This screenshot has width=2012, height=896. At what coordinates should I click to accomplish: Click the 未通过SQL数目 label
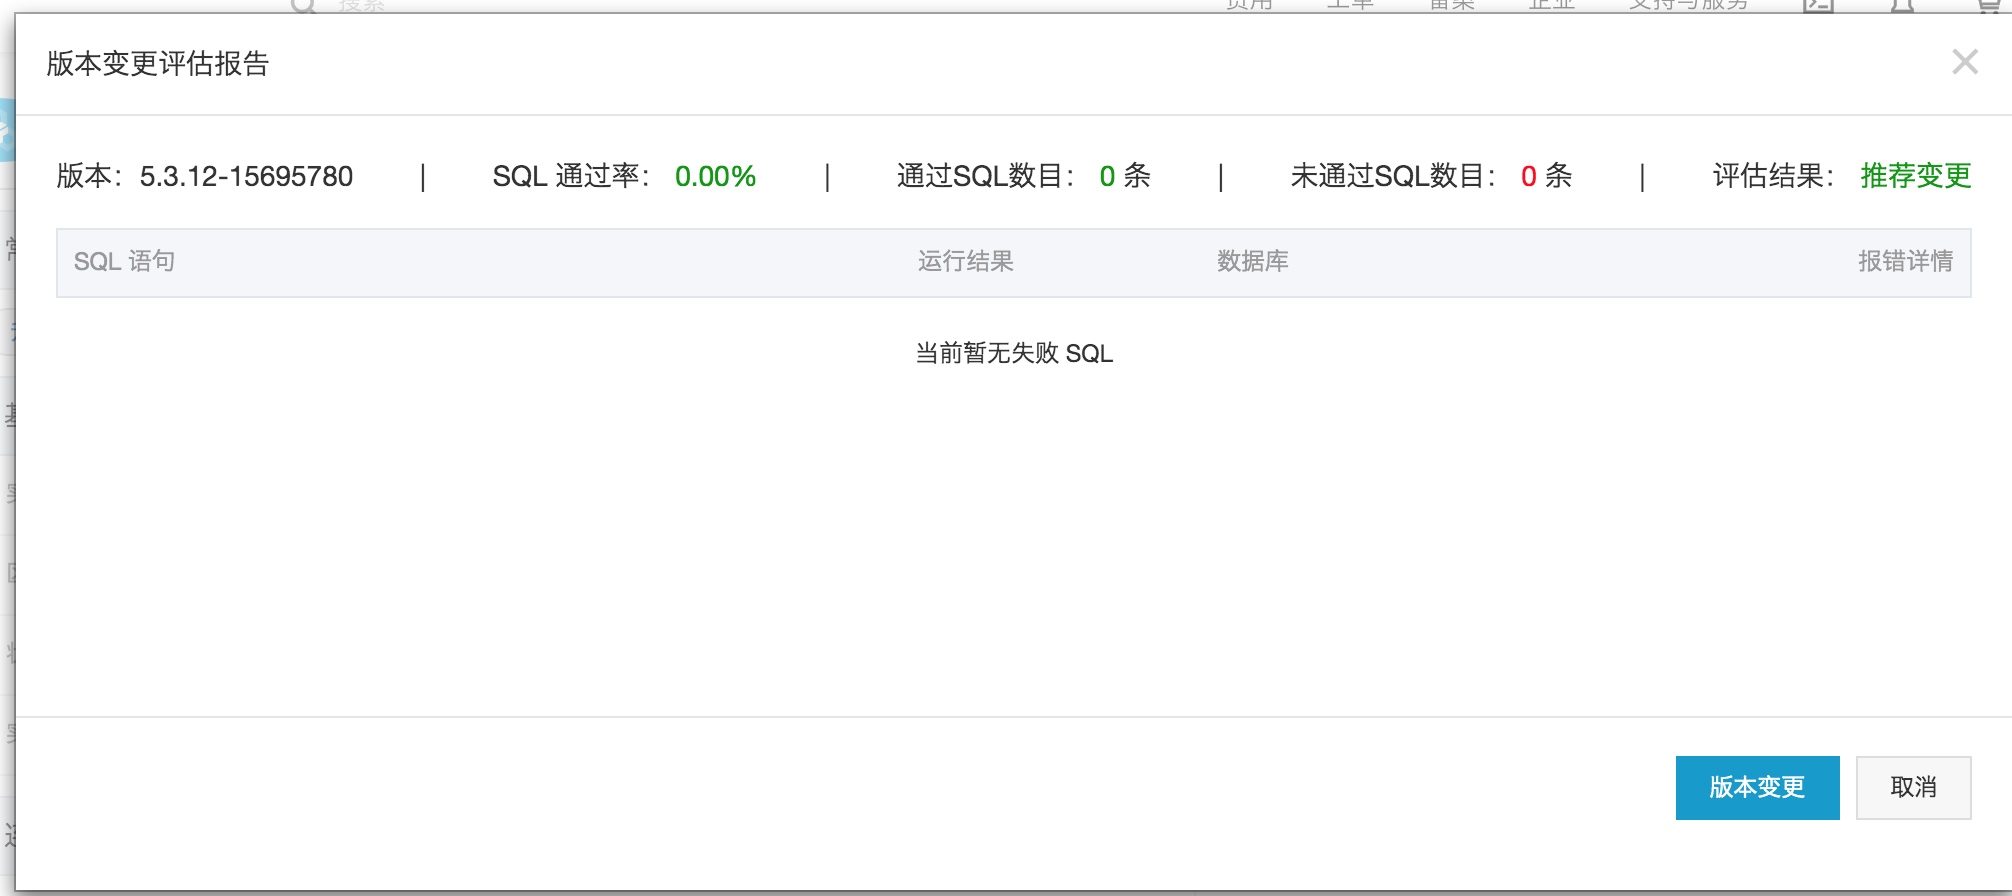[x=1393, y=176]
